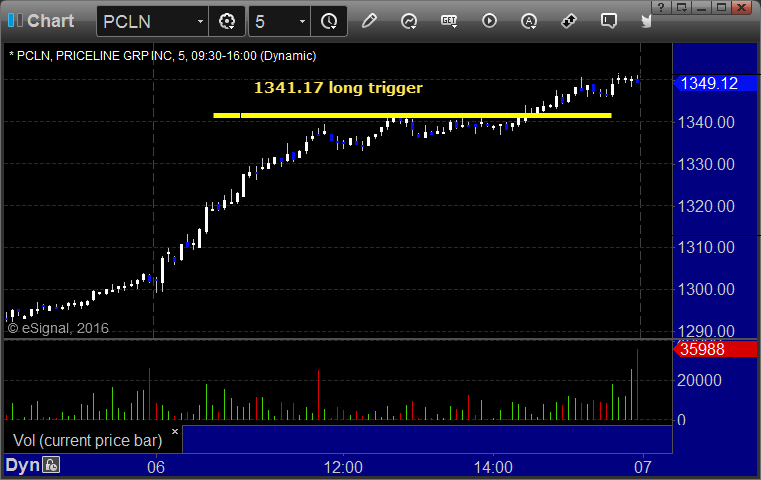
Task: Click the 1310.00 price axis label
Action: pos(706,248)
